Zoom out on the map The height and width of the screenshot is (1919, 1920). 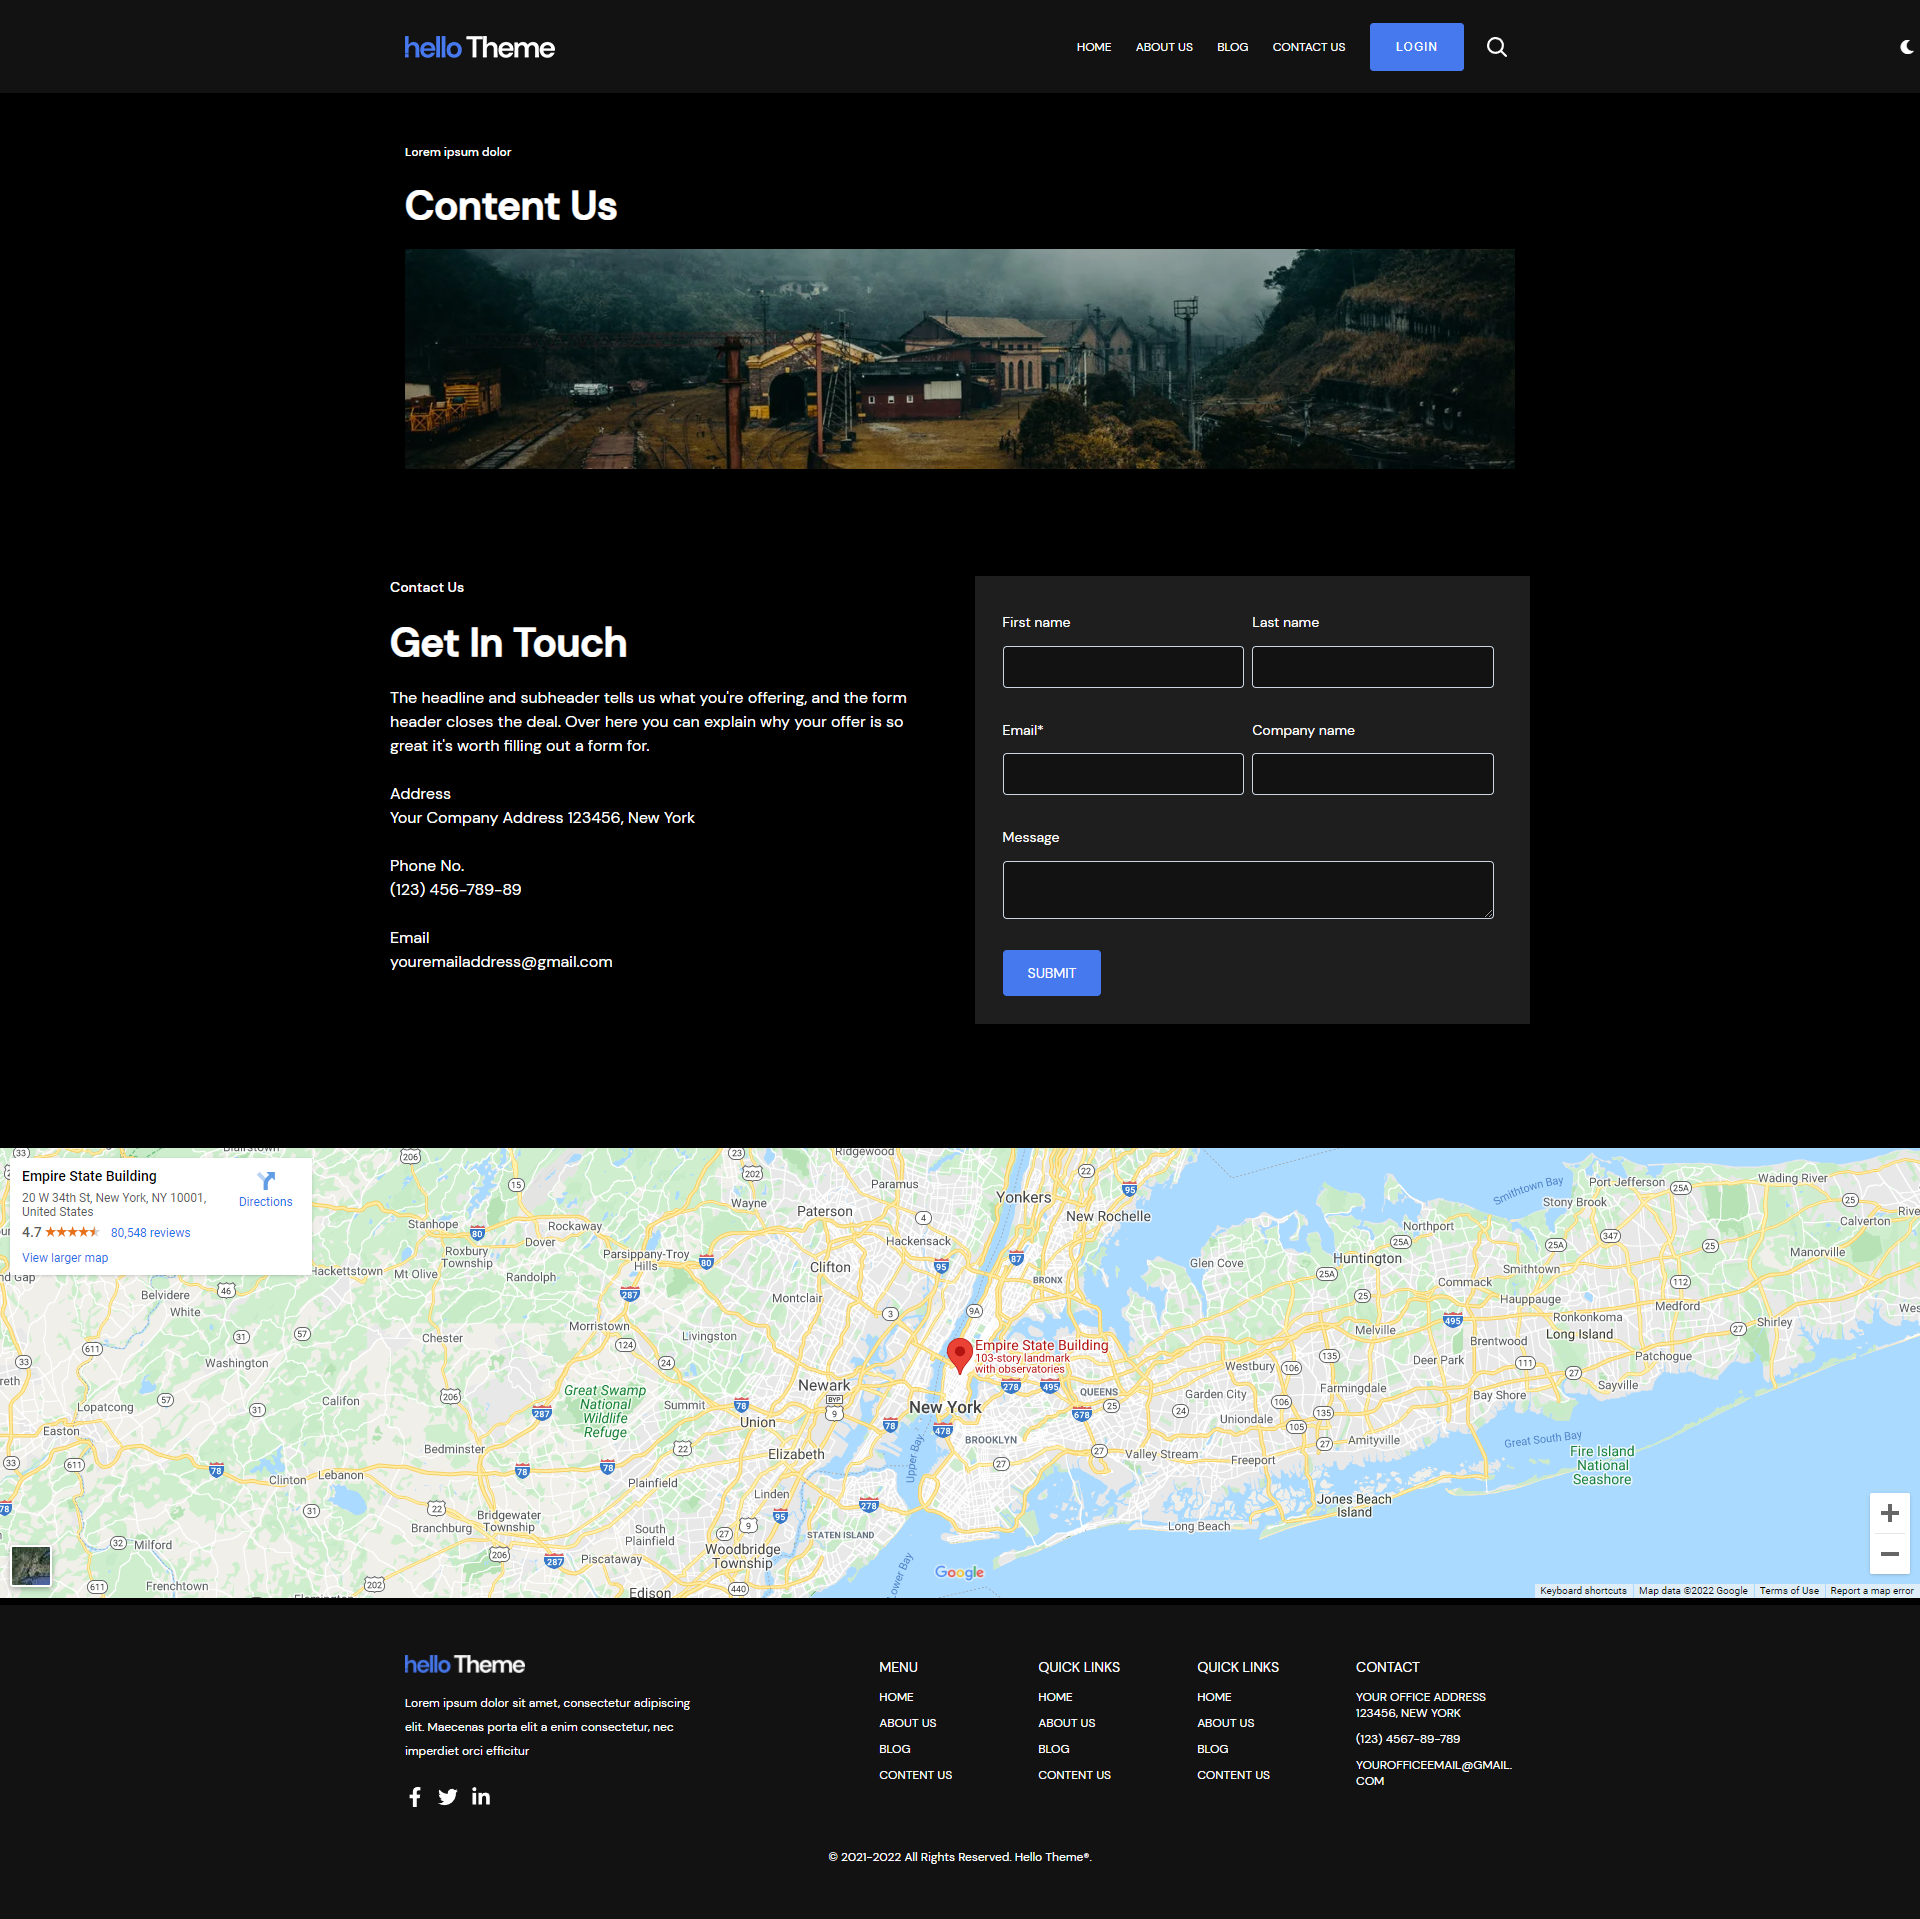point(1889,1554)
